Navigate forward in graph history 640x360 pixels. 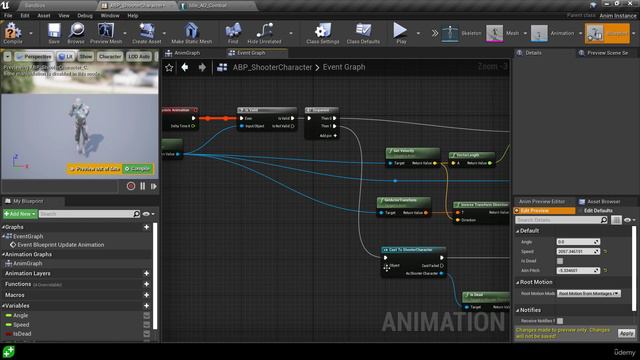(x=202, y=67)
